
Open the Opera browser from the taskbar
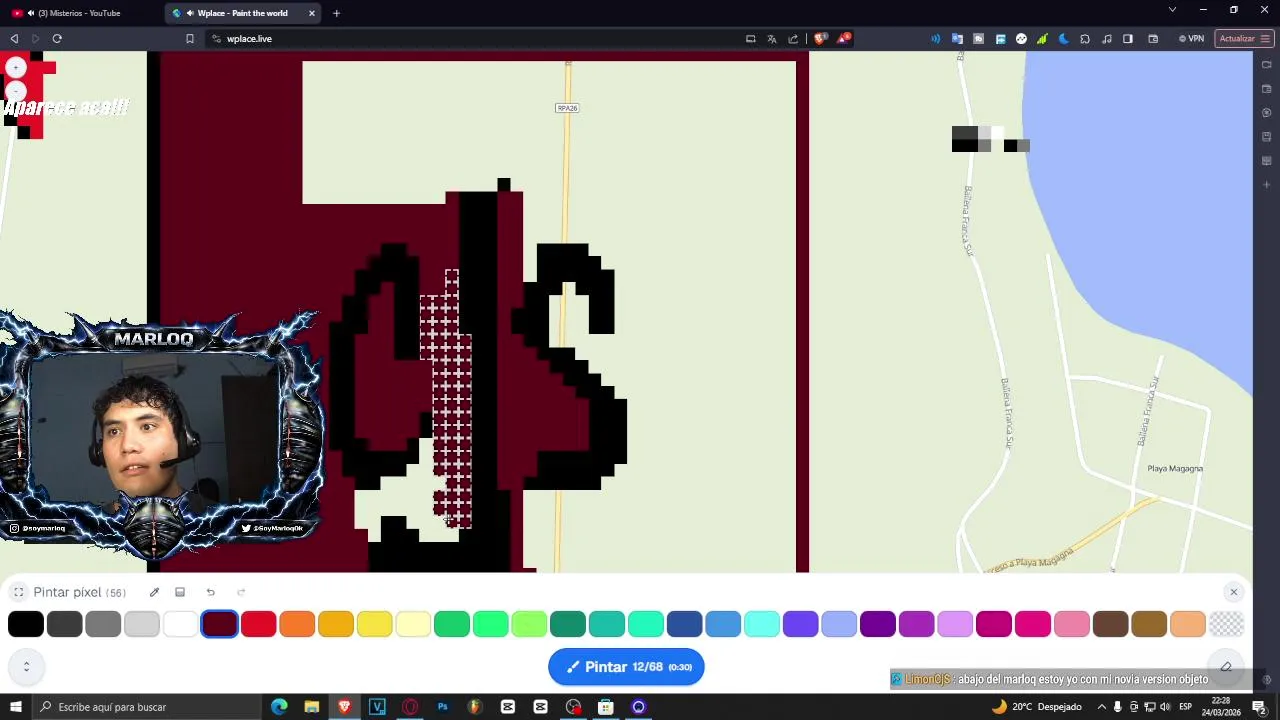tap(410, 707)
